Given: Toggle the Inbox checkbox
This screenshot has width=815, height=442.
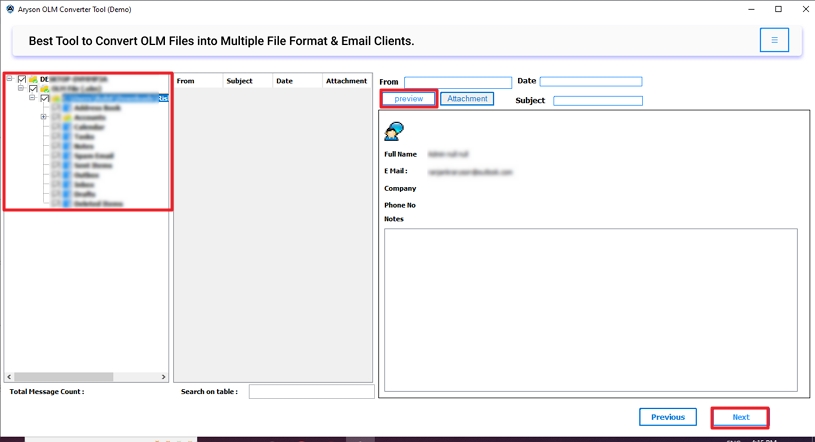Looking at the screenshot, I should coord(56,185).
